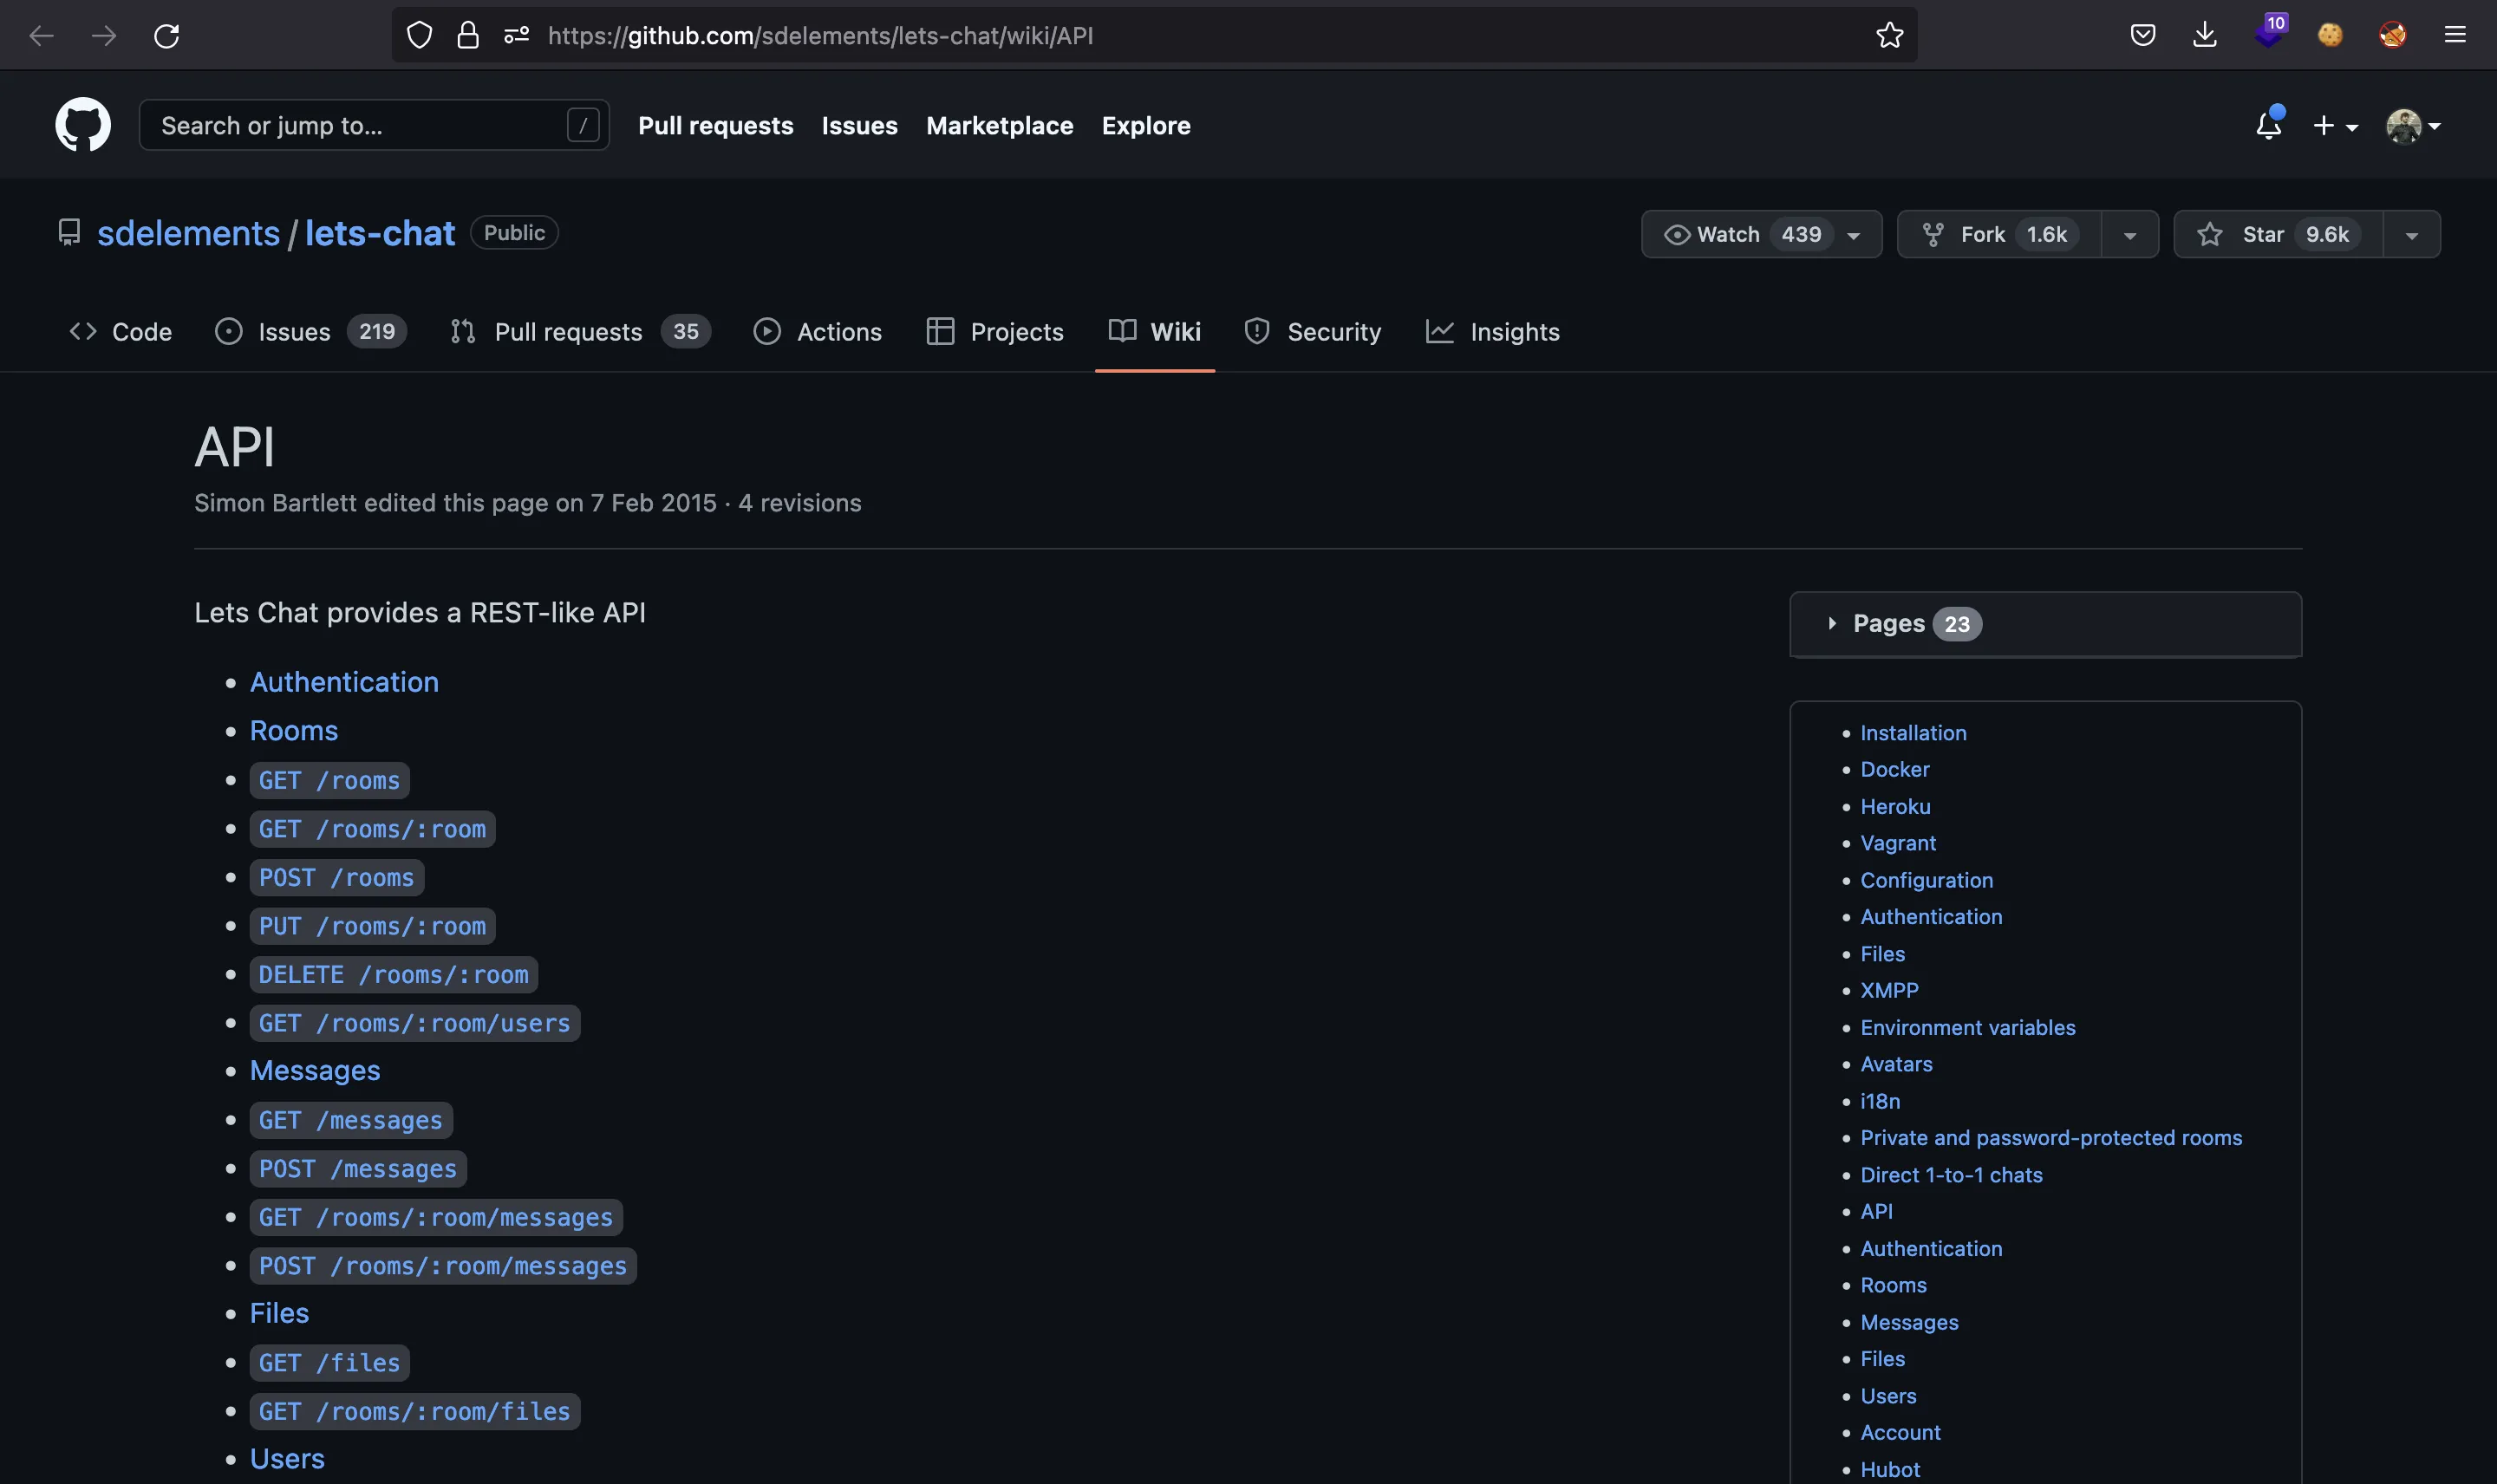Viewport: 2497px width, 1484px height.
Task: Open the create new plus dropdown
Action: click(2335, 126)
